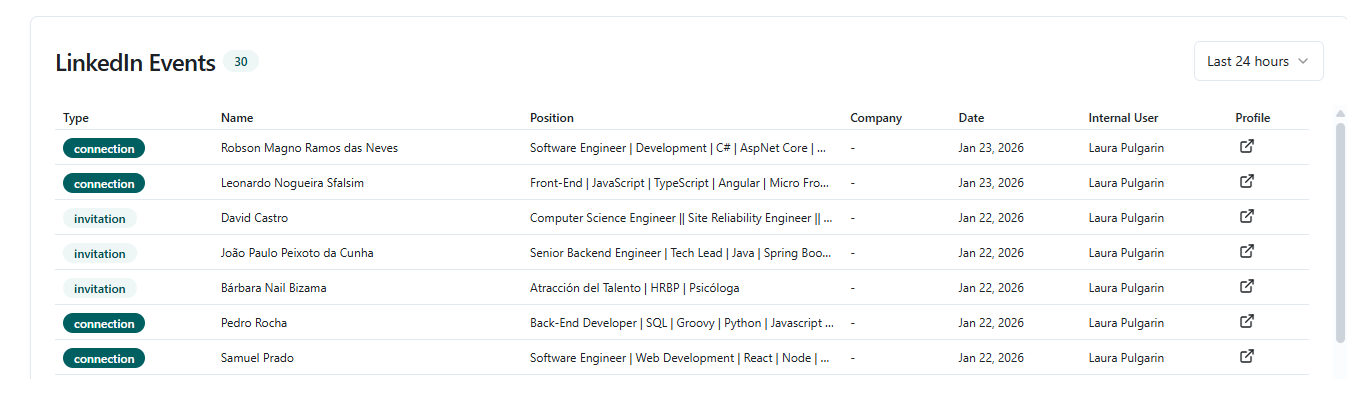Open João Paulo Peixoto da Cunha profile icon

click(x=1246, y=252)
